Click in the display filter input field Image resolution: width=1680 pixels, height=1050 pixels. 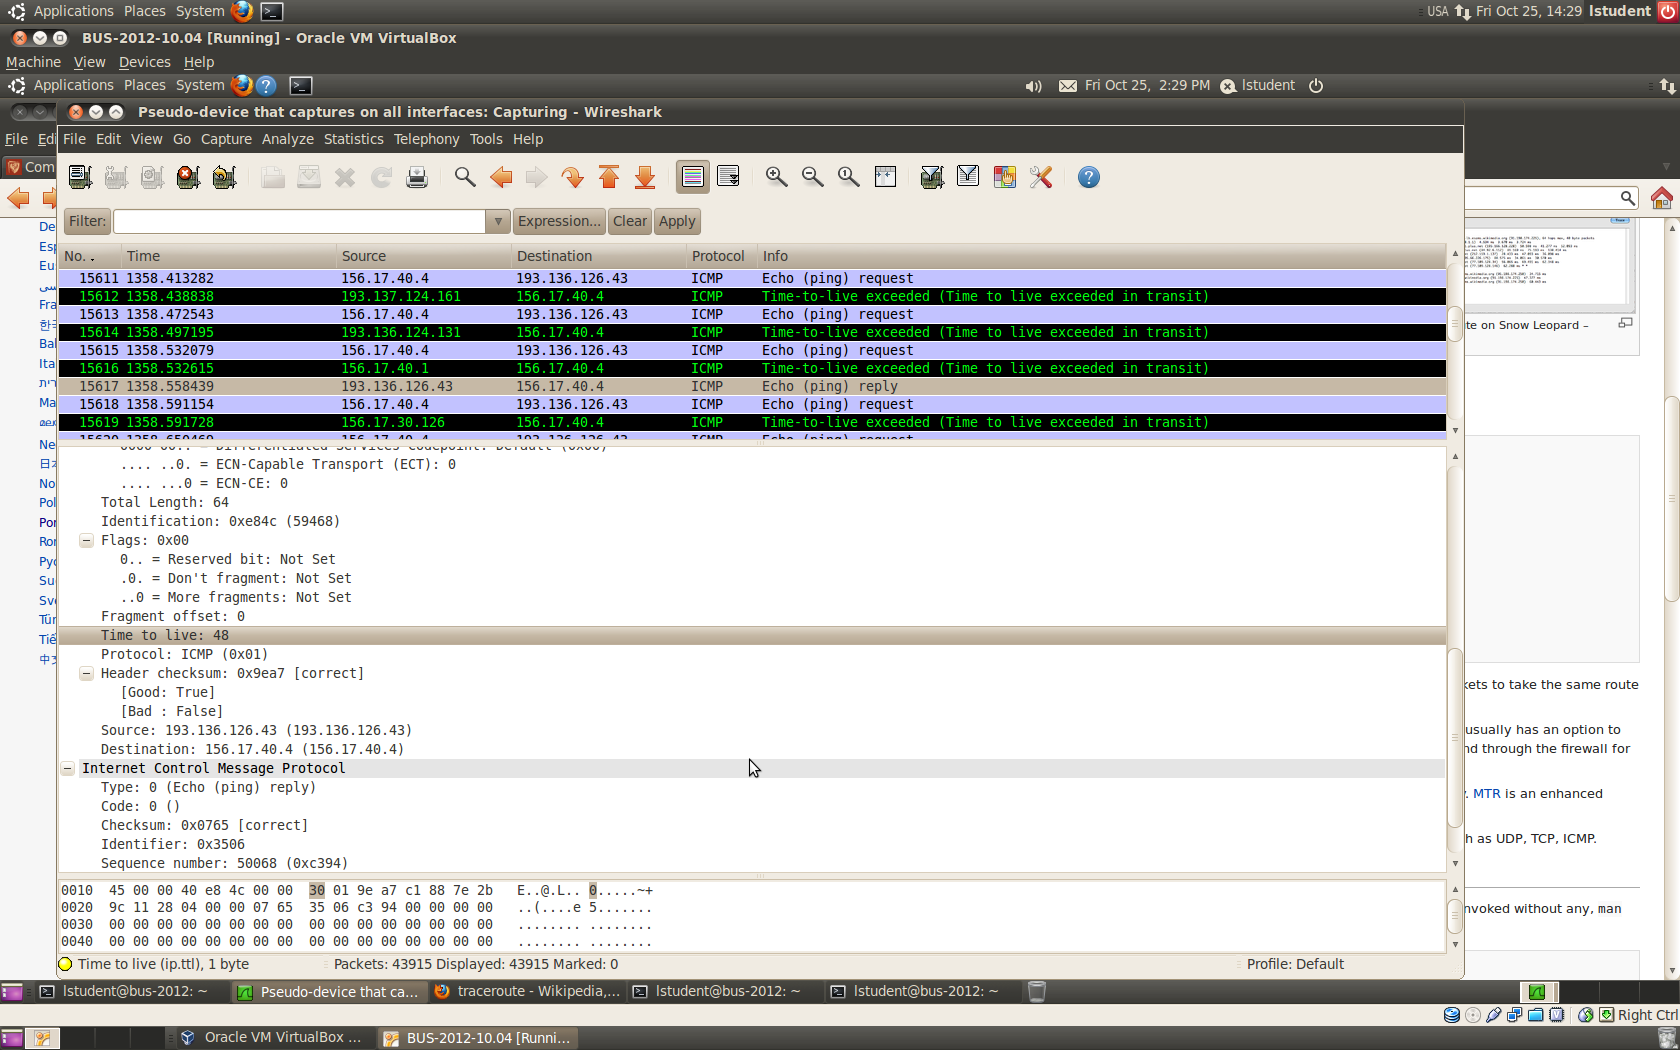[300, 222]
